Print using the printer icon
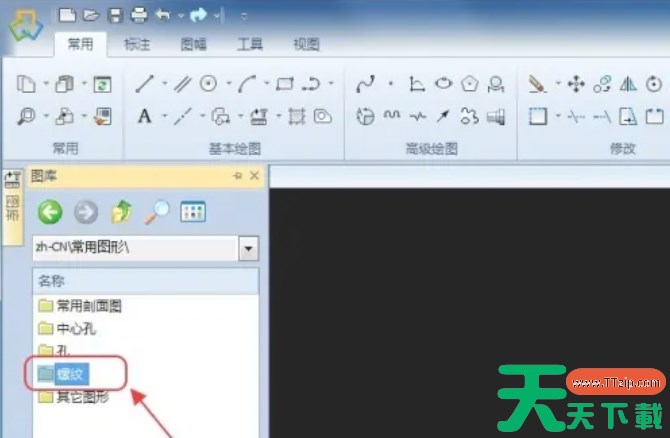The image size is (670, 438). [139, 15]
